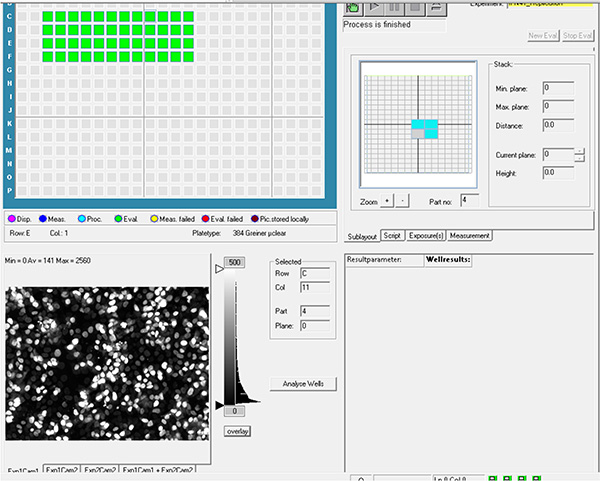Click the Zoom minus button

(x=403, y=201)
